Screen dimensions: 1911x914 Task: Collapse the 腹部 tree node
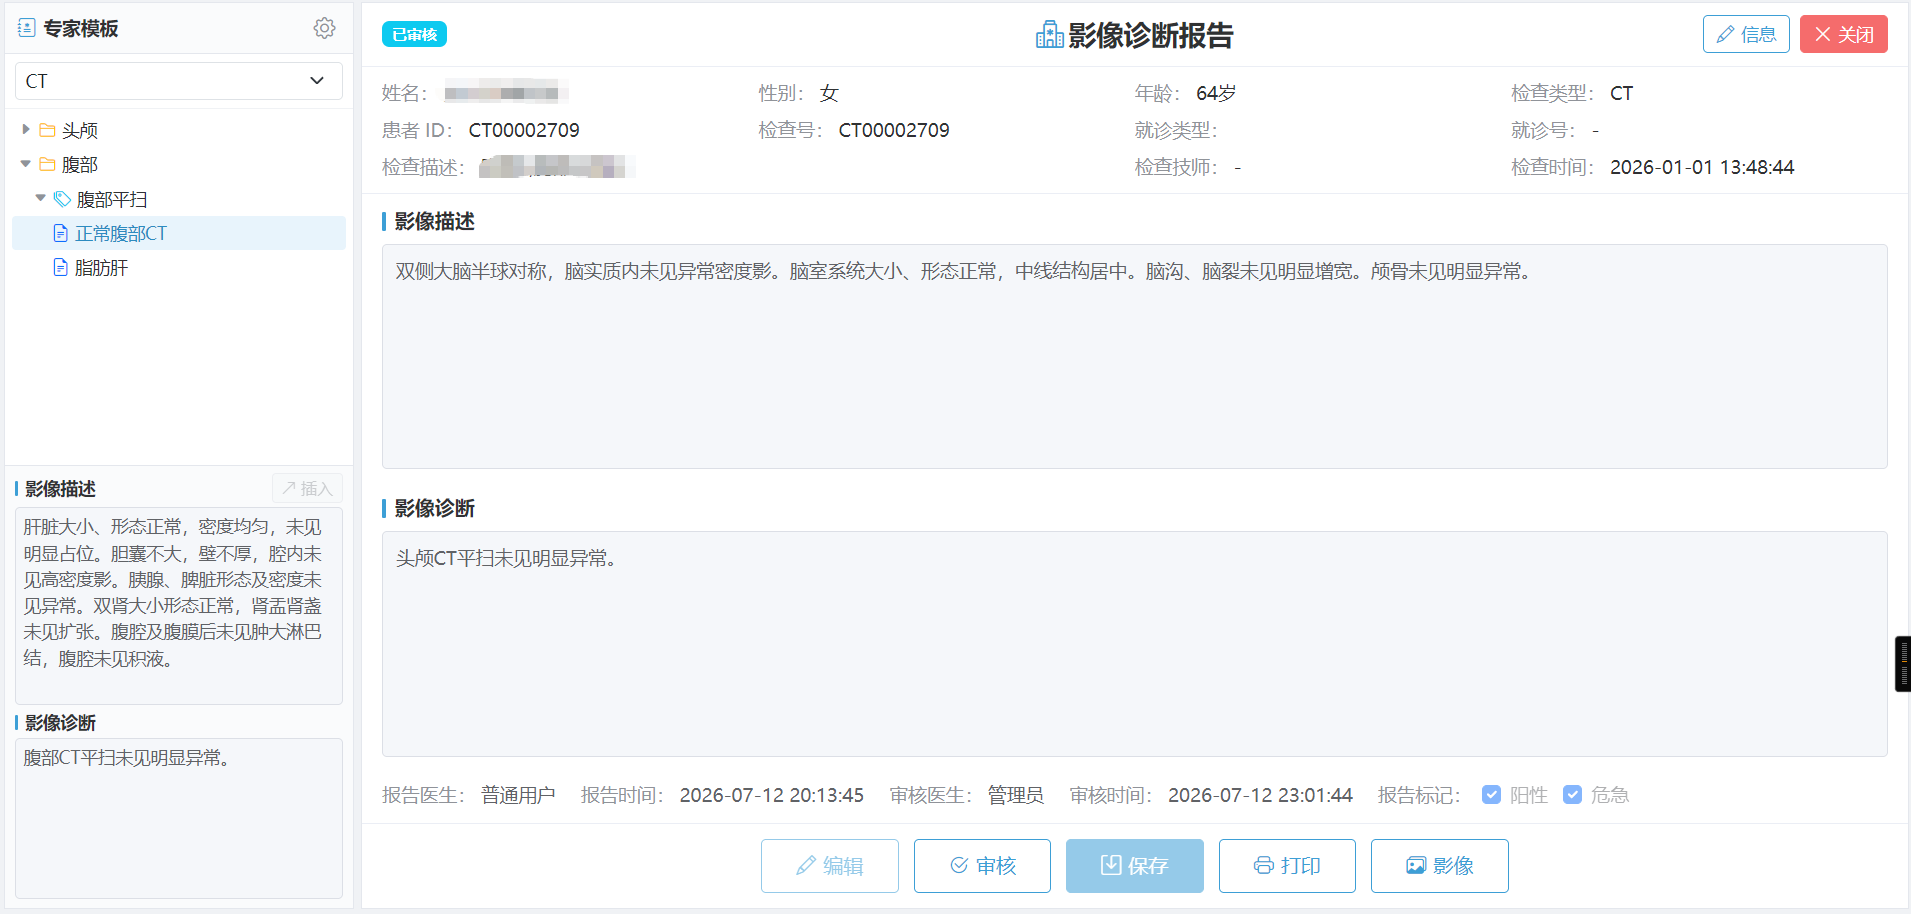tap(26, 164)
